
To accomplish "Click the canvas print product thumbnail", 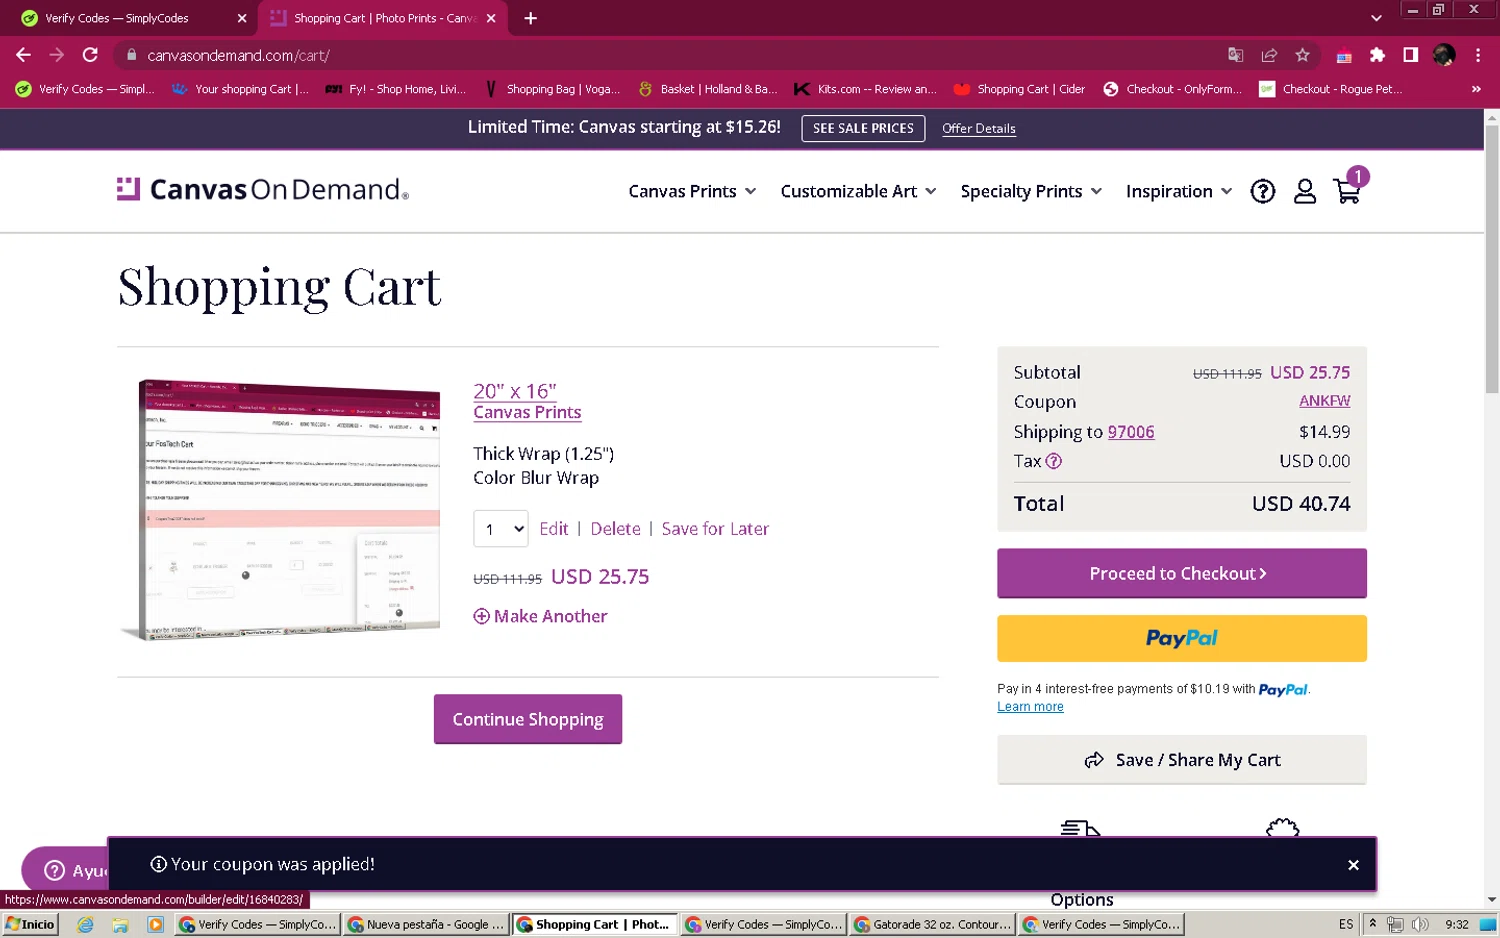I will (281, 509).
